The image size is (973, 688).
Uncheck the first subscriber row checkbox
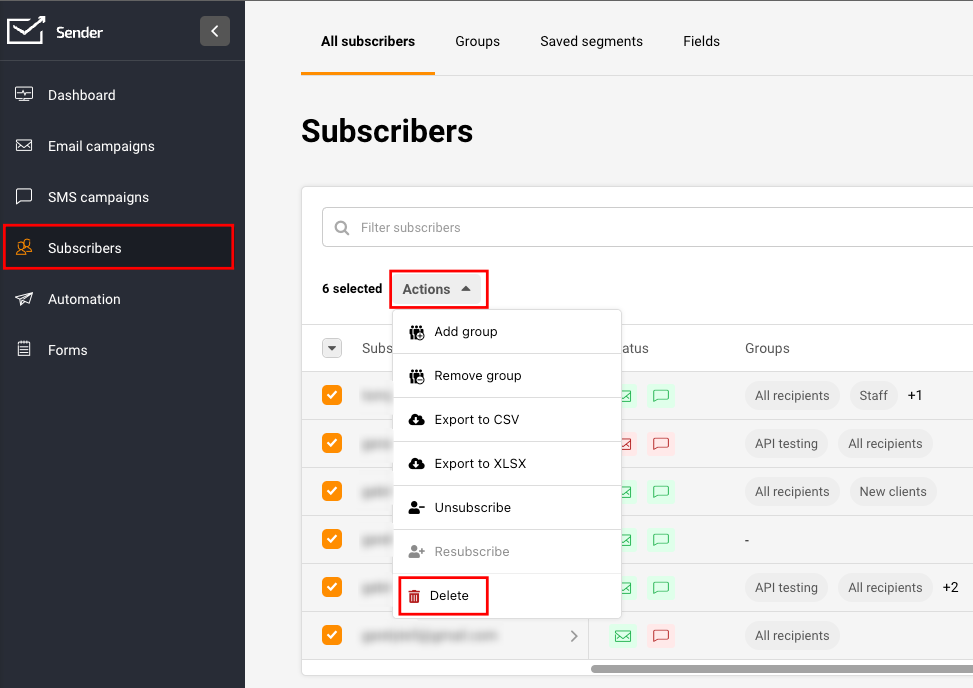pos(332,395)
